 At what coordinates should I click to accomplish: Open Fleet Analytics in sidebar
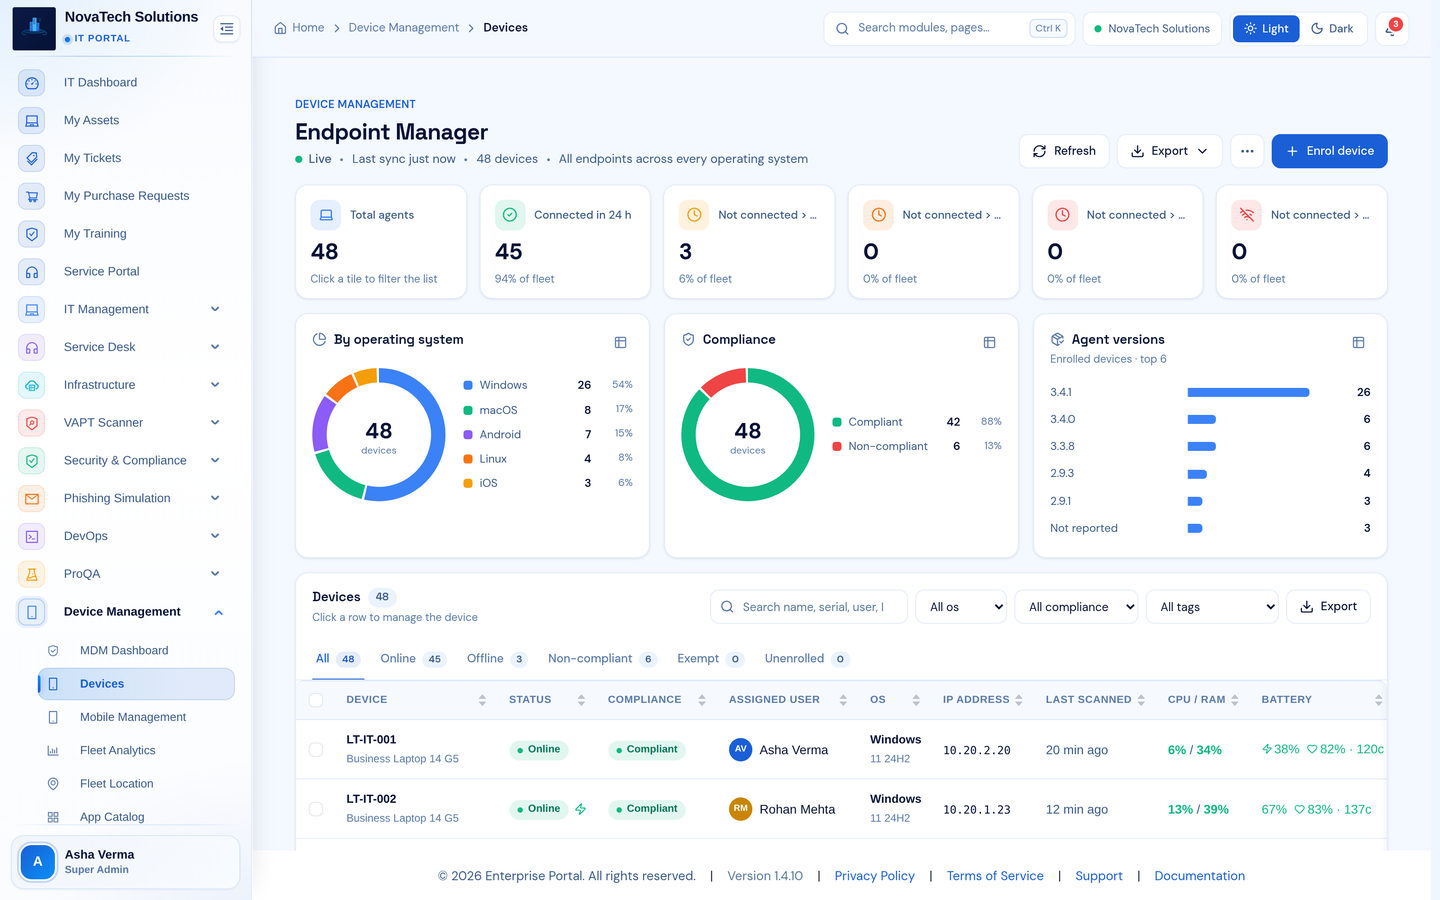[x=136, y=751]
